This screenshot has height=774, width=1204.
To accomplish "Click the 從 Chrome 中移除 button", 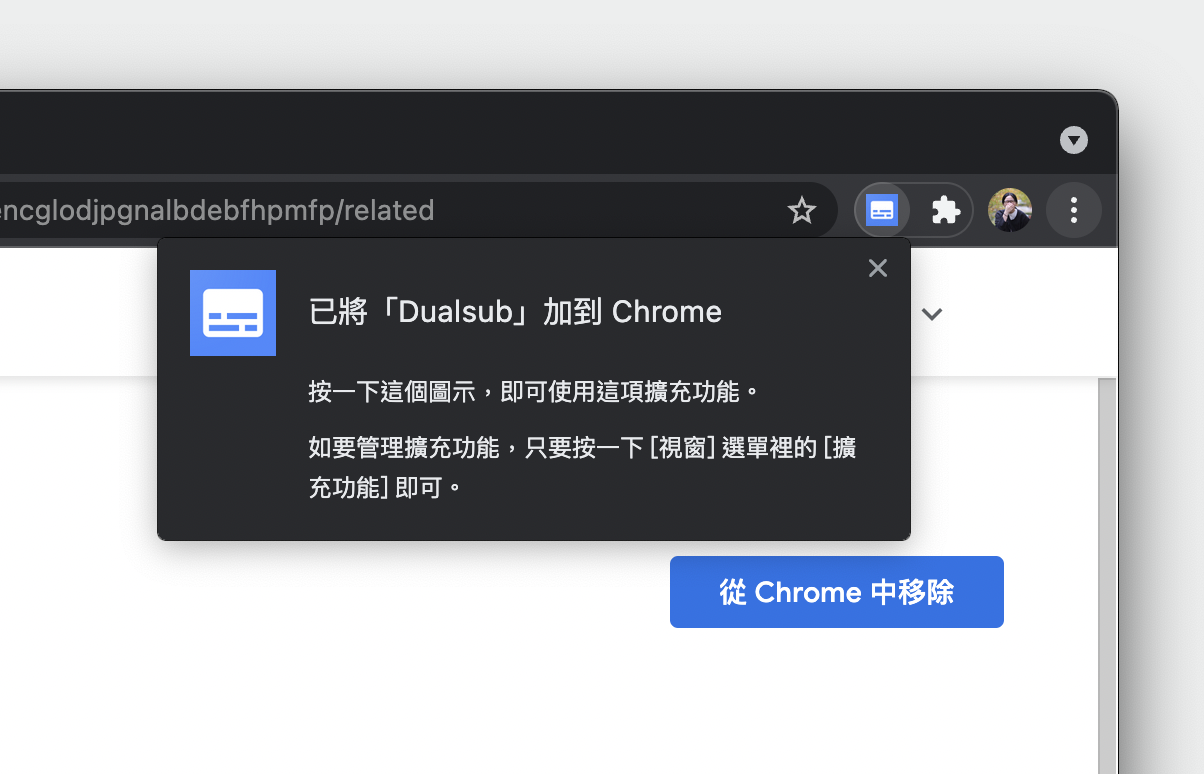I will coord(837,592).
